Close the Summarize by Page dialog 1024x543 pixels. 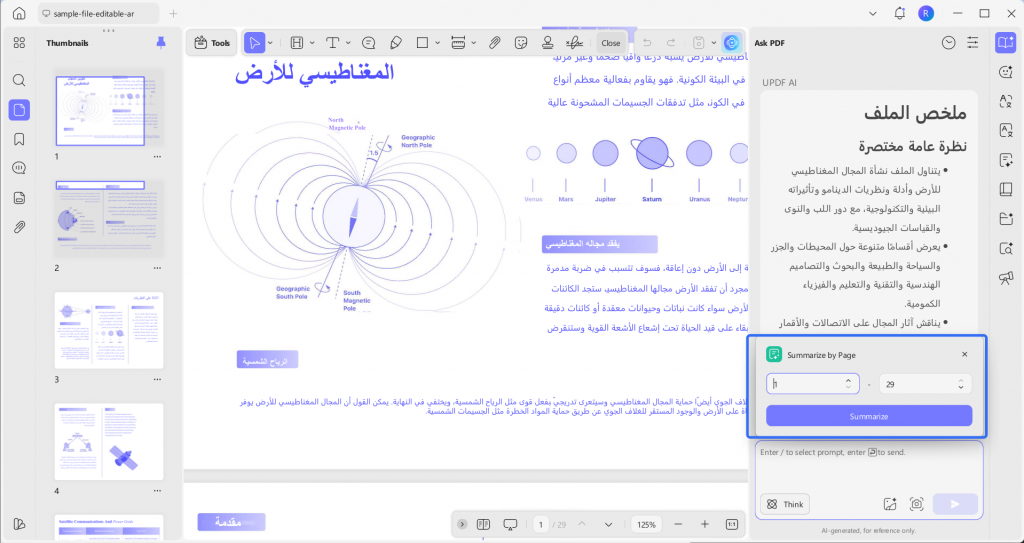[x=965, y=354]
